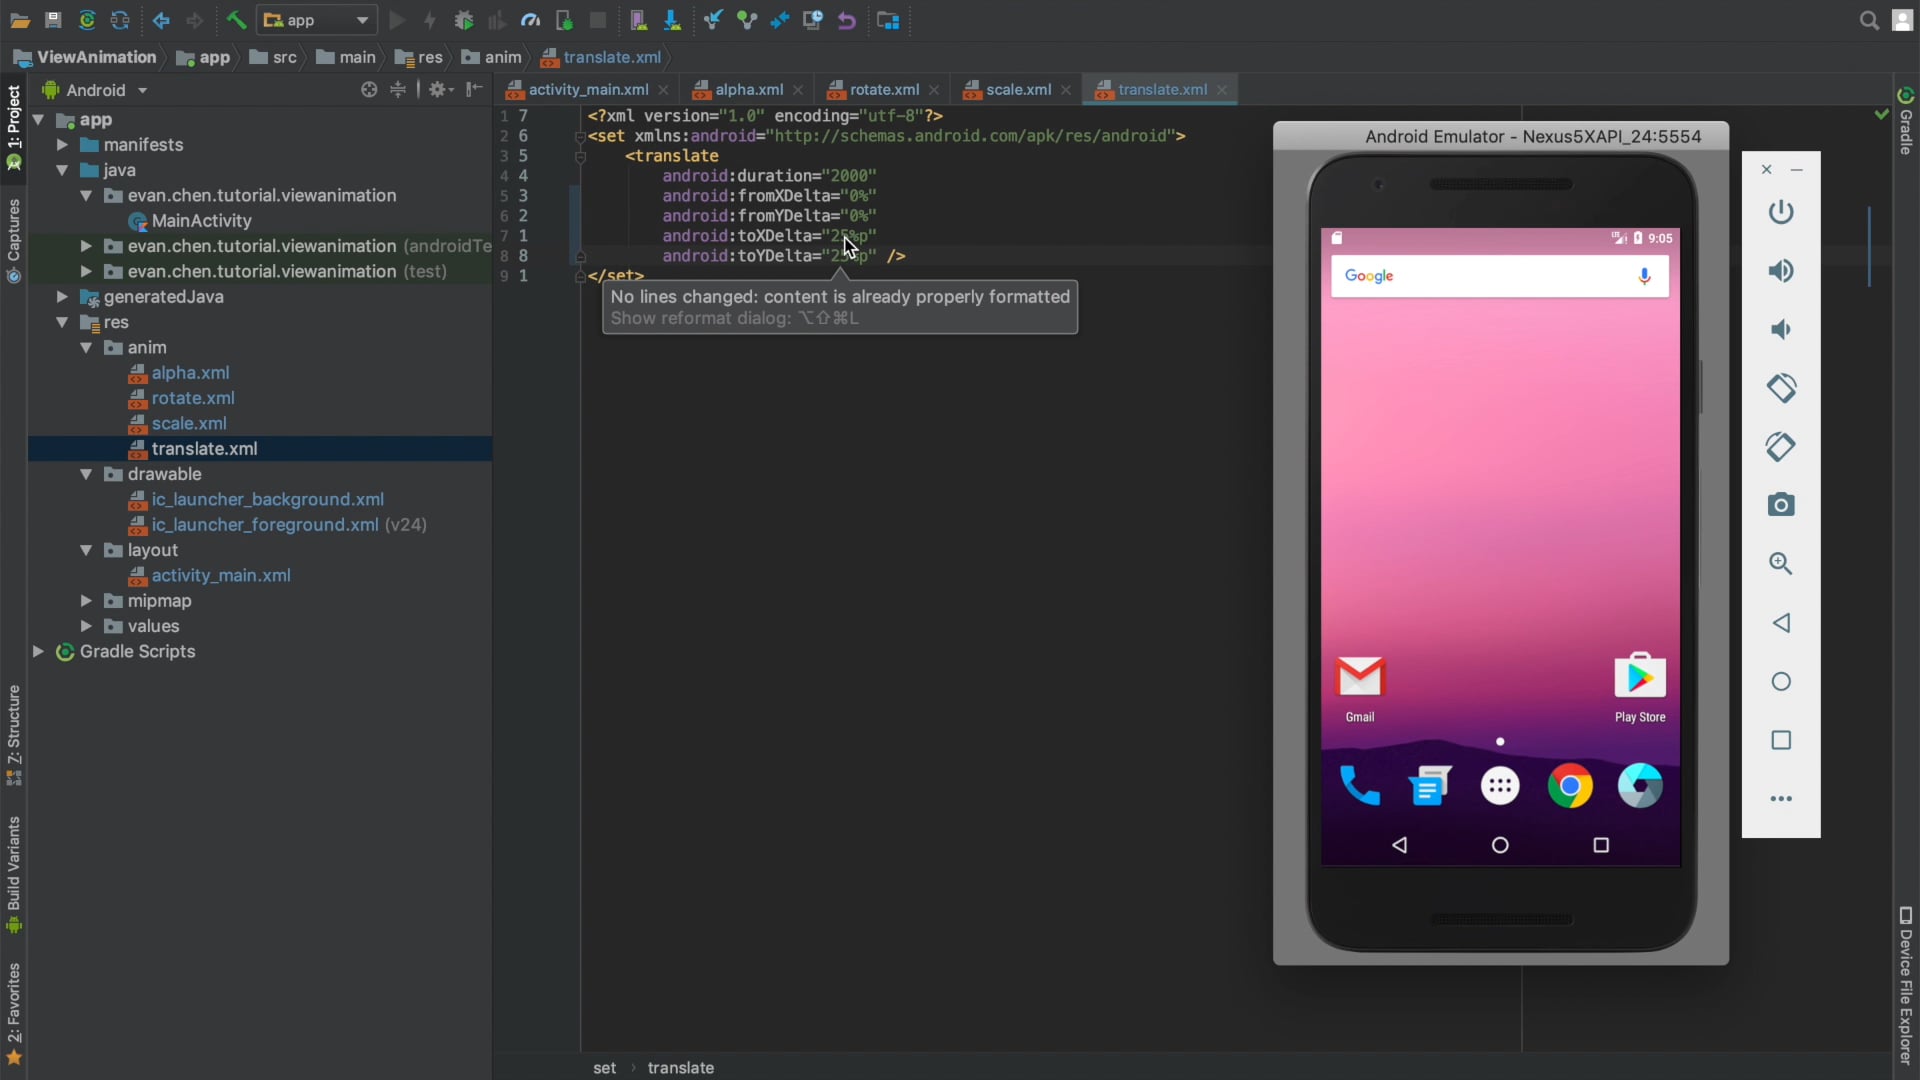Open the app run configuration dropdown
The width and height of the screenshot is (1920, 1080).
click(x=317, y=20)
